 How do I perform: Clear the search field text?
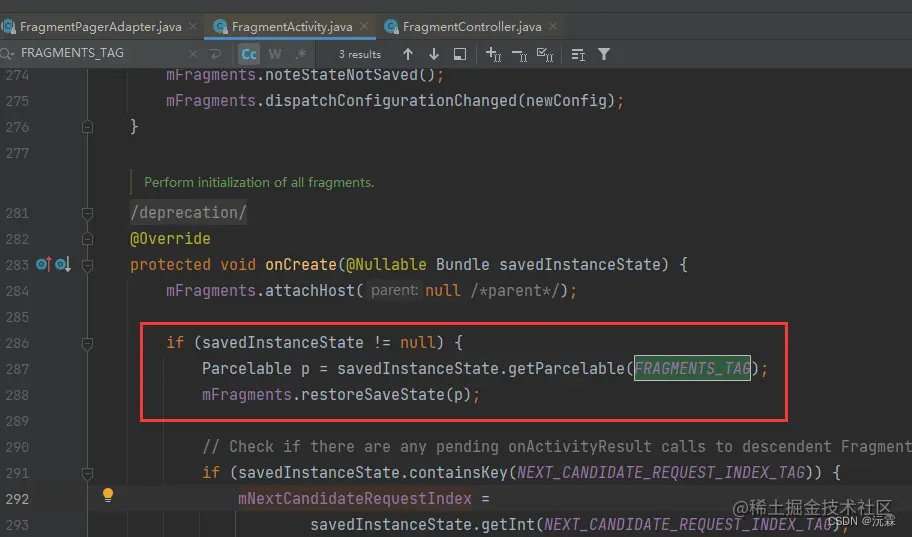pyautogui.click(x=193, y=54)
